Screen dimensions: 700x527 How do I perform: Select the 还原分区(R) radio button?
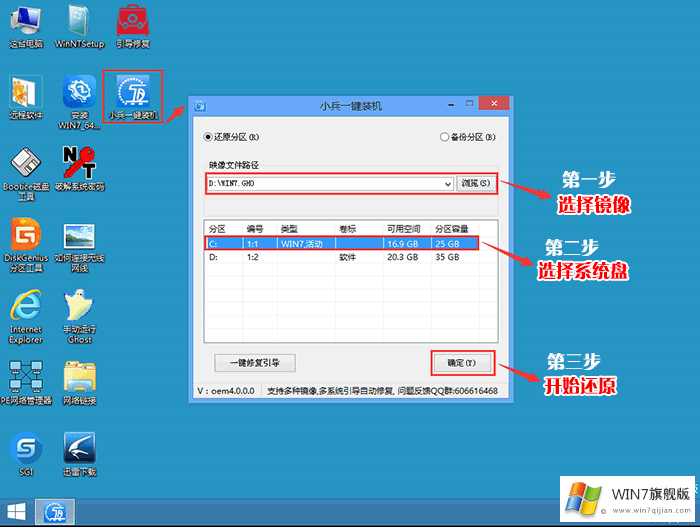coord(208,137)
